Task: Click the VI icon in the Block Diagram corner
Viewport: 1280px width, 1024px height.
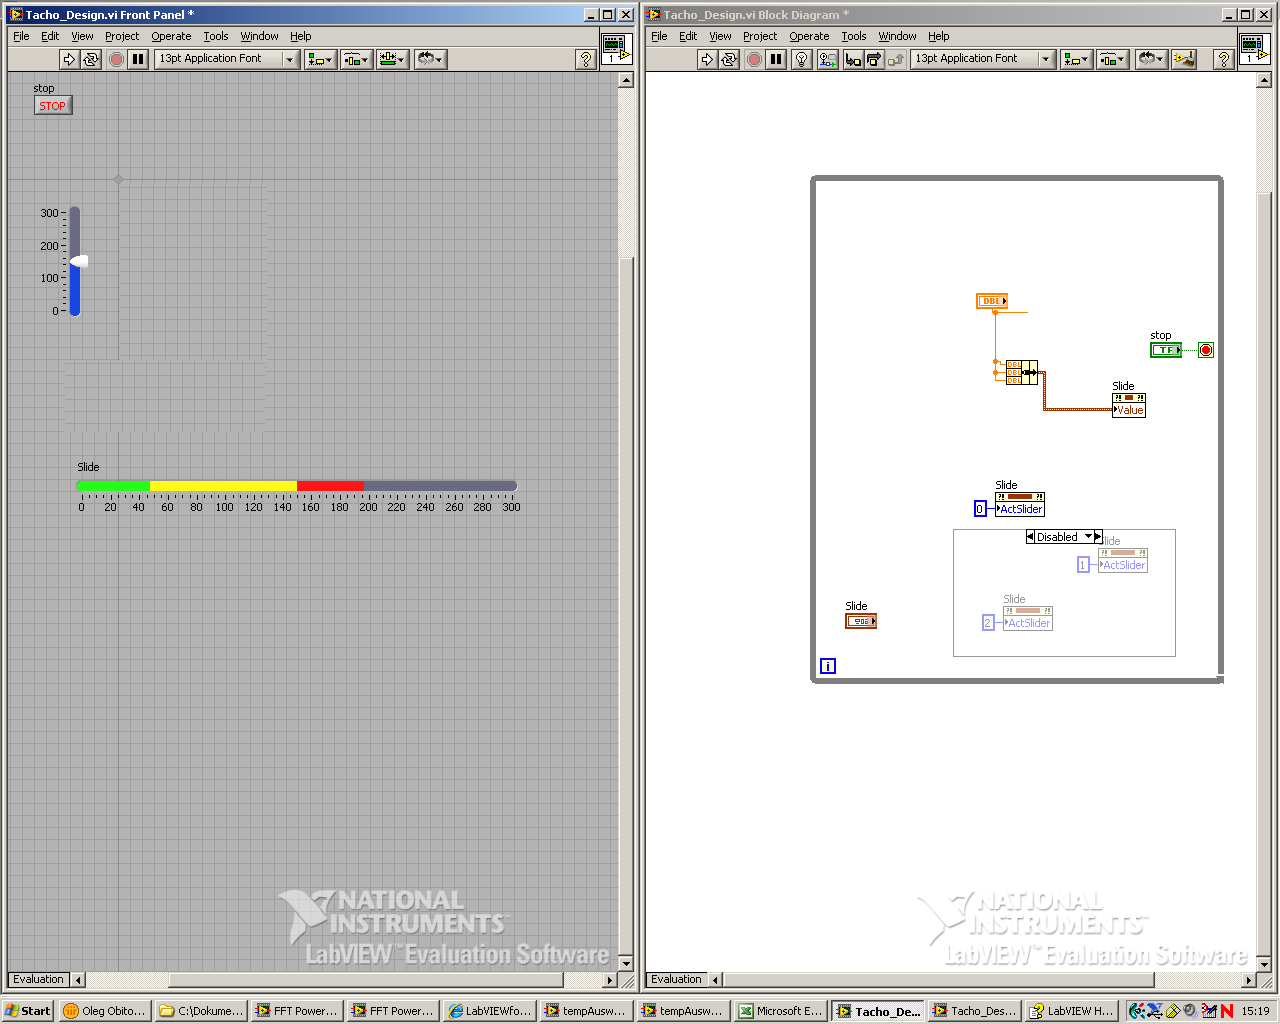Action: [1254, 49]
